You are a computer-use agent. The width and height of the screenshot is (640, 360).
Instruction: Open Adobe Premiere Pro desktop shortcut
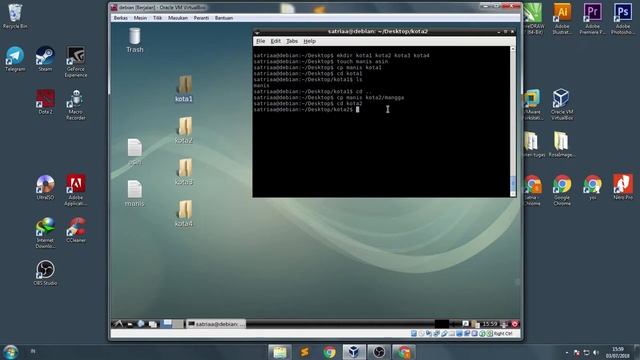pyautogui.click(x=592, y=19)
